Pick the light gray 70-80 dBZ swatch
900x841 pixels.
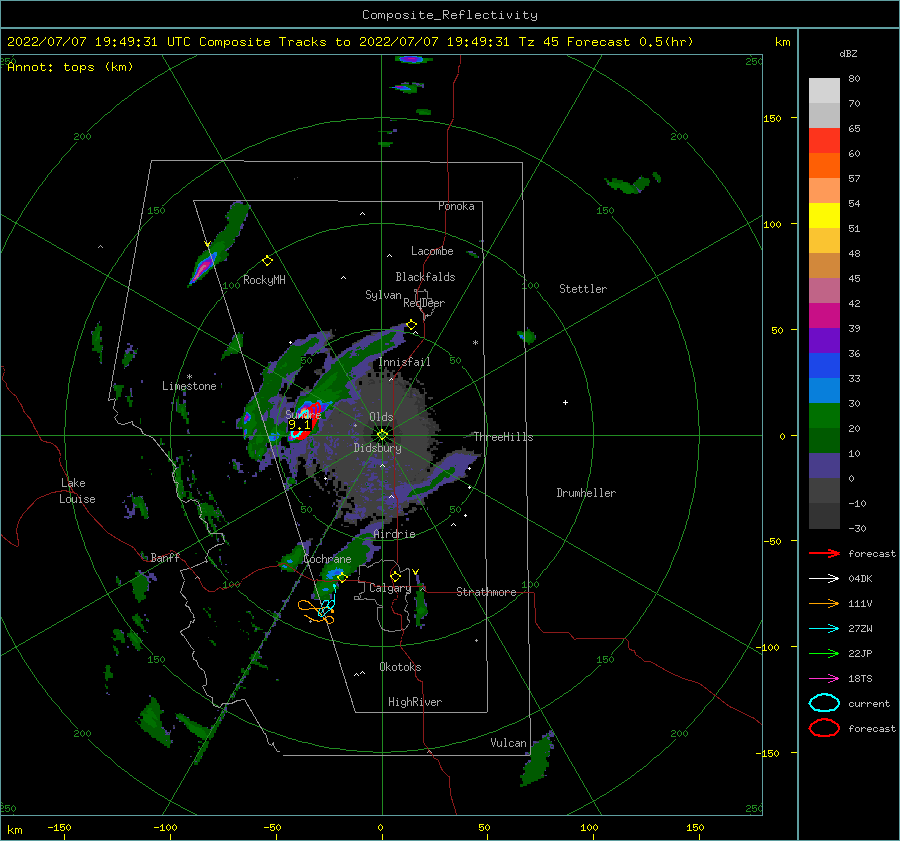824,91
